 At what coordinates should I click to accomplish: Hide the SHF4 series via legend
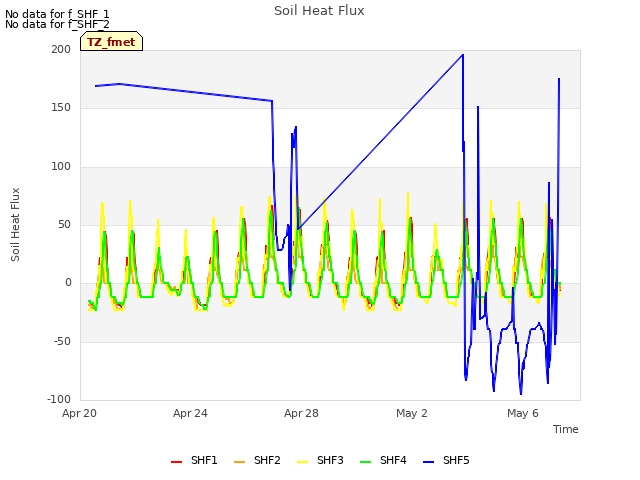tap(383, 460)
